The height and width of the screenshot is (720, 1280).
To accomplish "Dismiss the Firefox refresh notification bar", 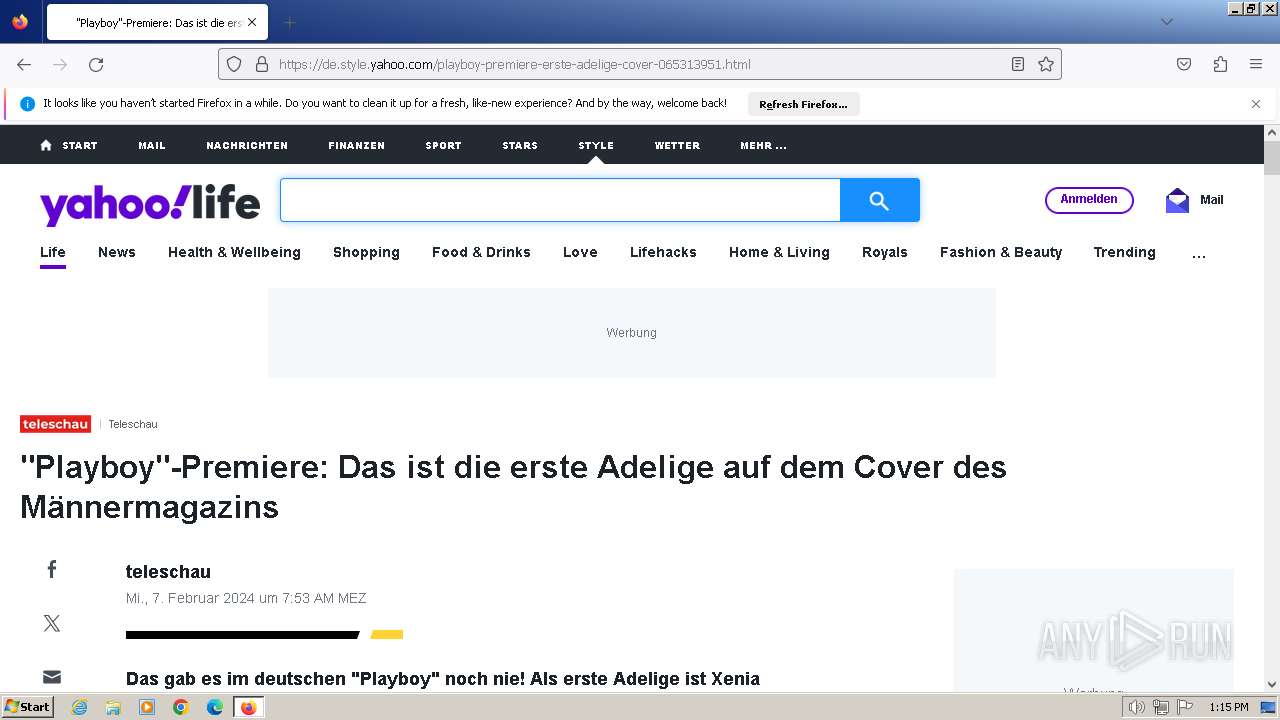I will click(x=1256, y=104).
